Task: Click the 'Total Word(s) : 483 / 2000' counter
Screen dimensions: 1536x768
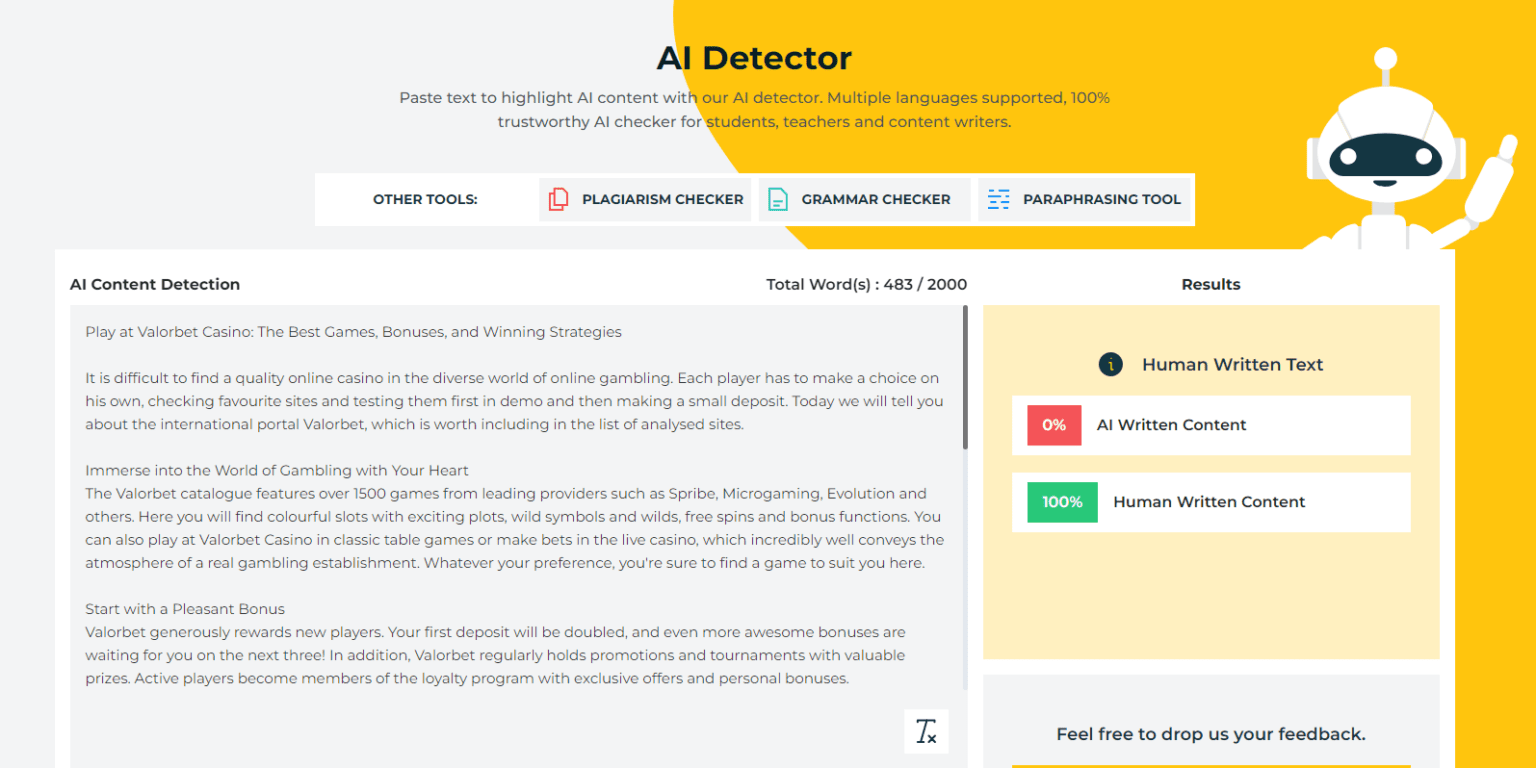Action: pos(867,284)
